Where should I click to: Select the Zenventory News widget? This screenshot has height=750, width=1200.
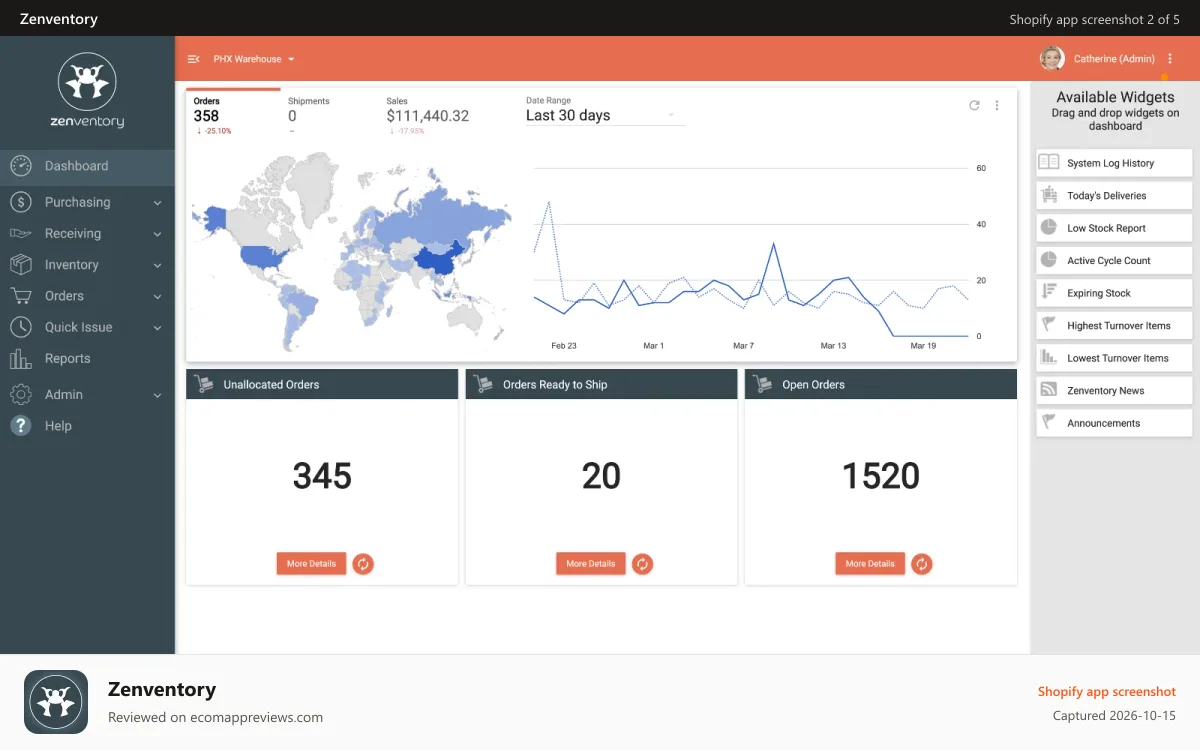pos(1114,390)
